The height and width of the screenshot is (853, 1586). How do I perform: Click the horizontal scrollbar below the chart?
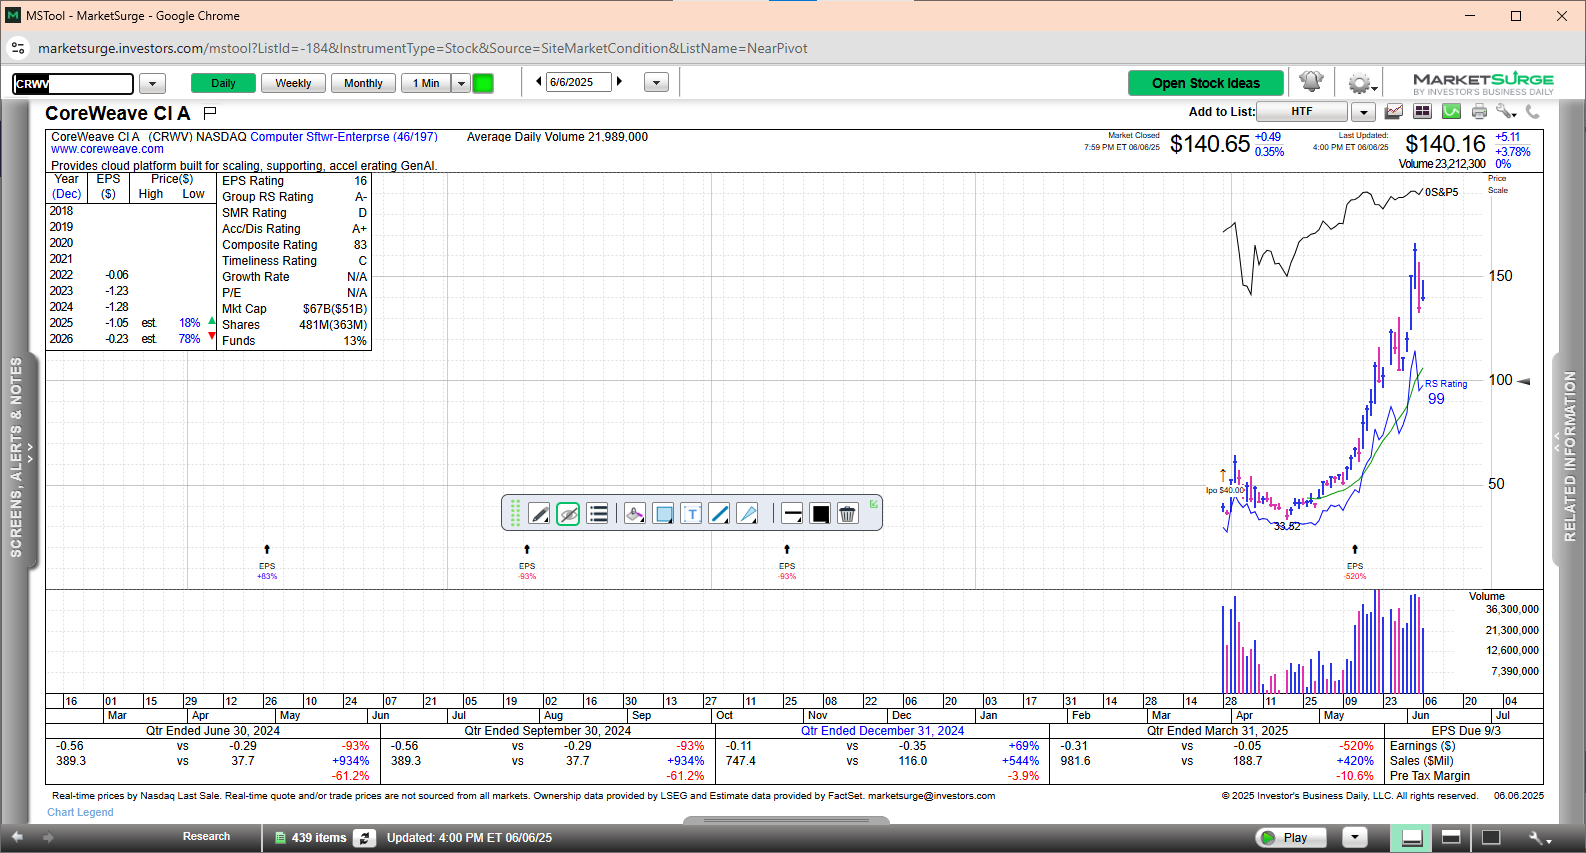tap(786, 821)
